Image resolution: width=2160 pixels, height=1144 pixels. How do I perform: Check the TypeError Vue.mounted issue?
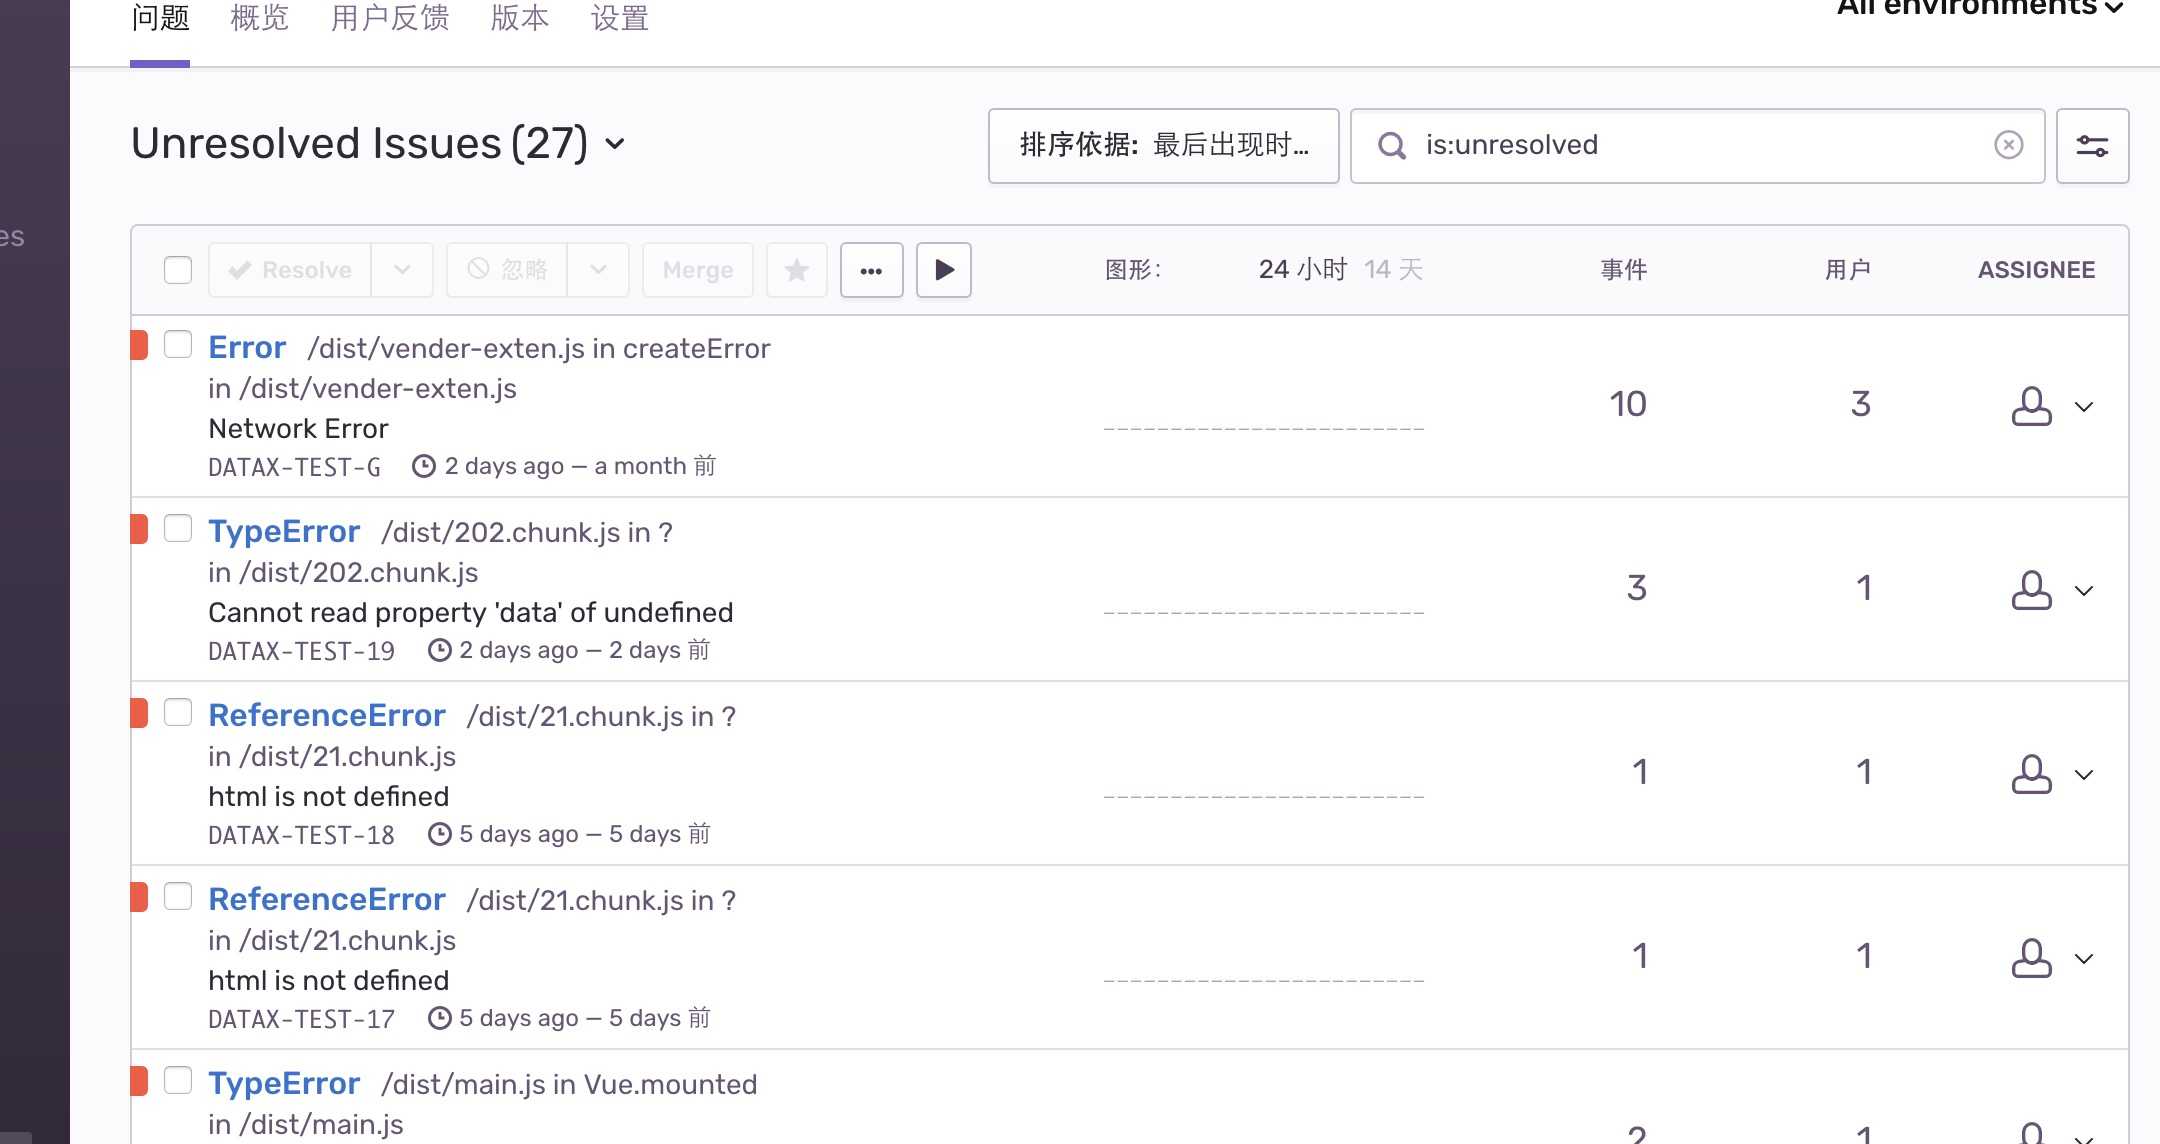click(178, 1080)
